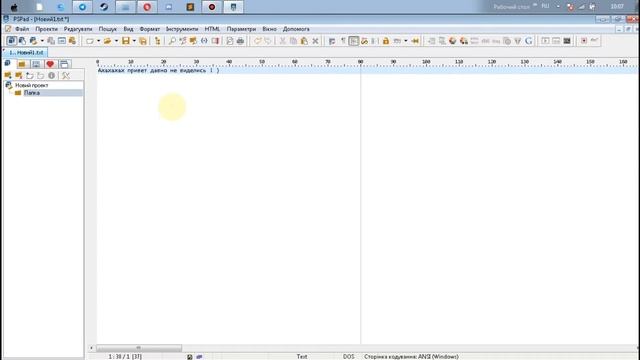Screen dimensions: 640x360
Task: Click the save floppy disk icon
Action: (126, 41)
